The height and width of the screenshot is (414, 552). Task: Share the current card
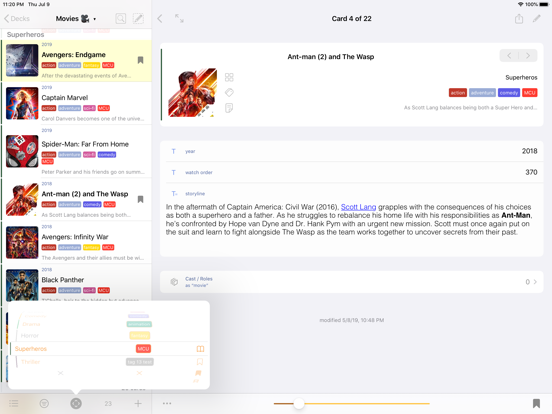519,19
